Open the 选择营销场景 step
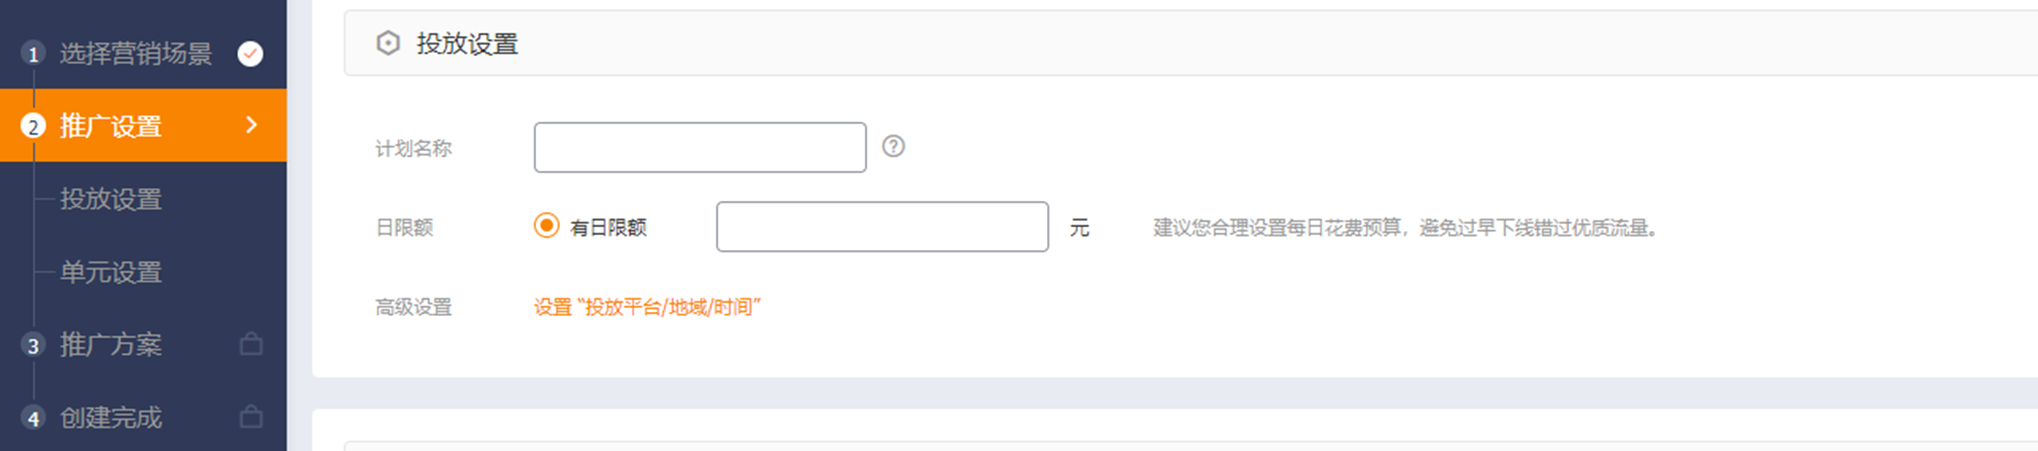The image size is (2038, 451). 136,53
